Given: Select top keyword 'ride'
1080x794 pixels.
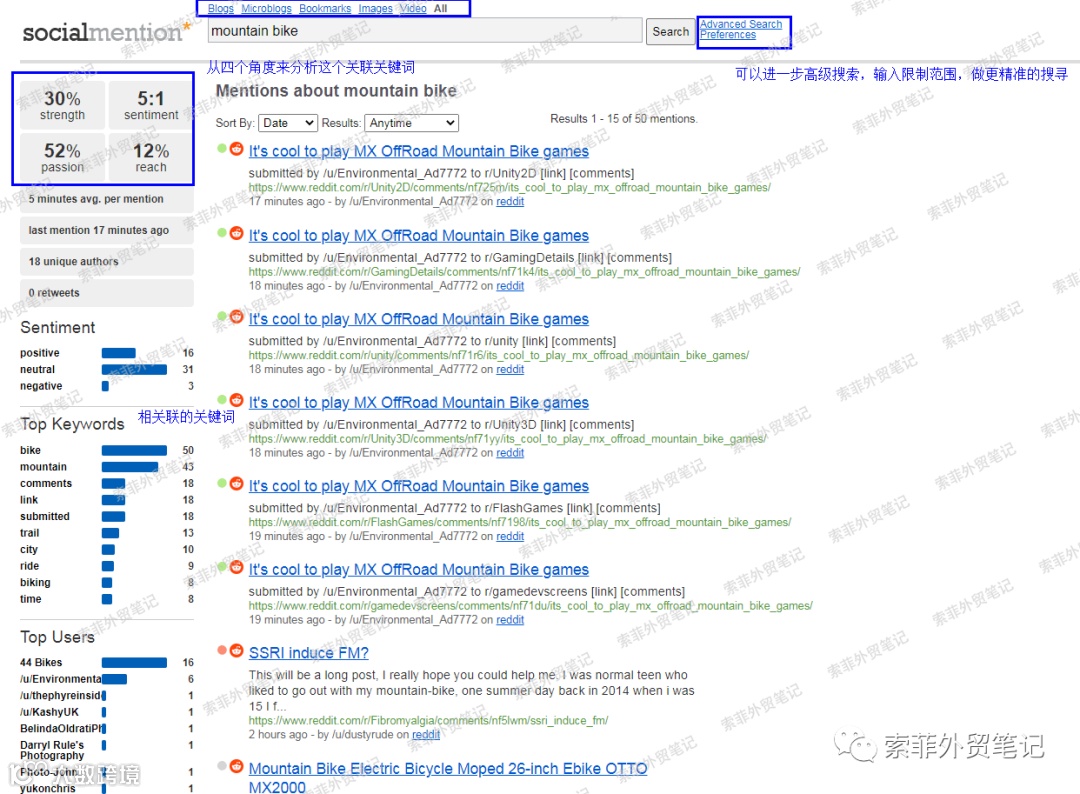Looking at the screenshot, I should (x=30, y=566).
